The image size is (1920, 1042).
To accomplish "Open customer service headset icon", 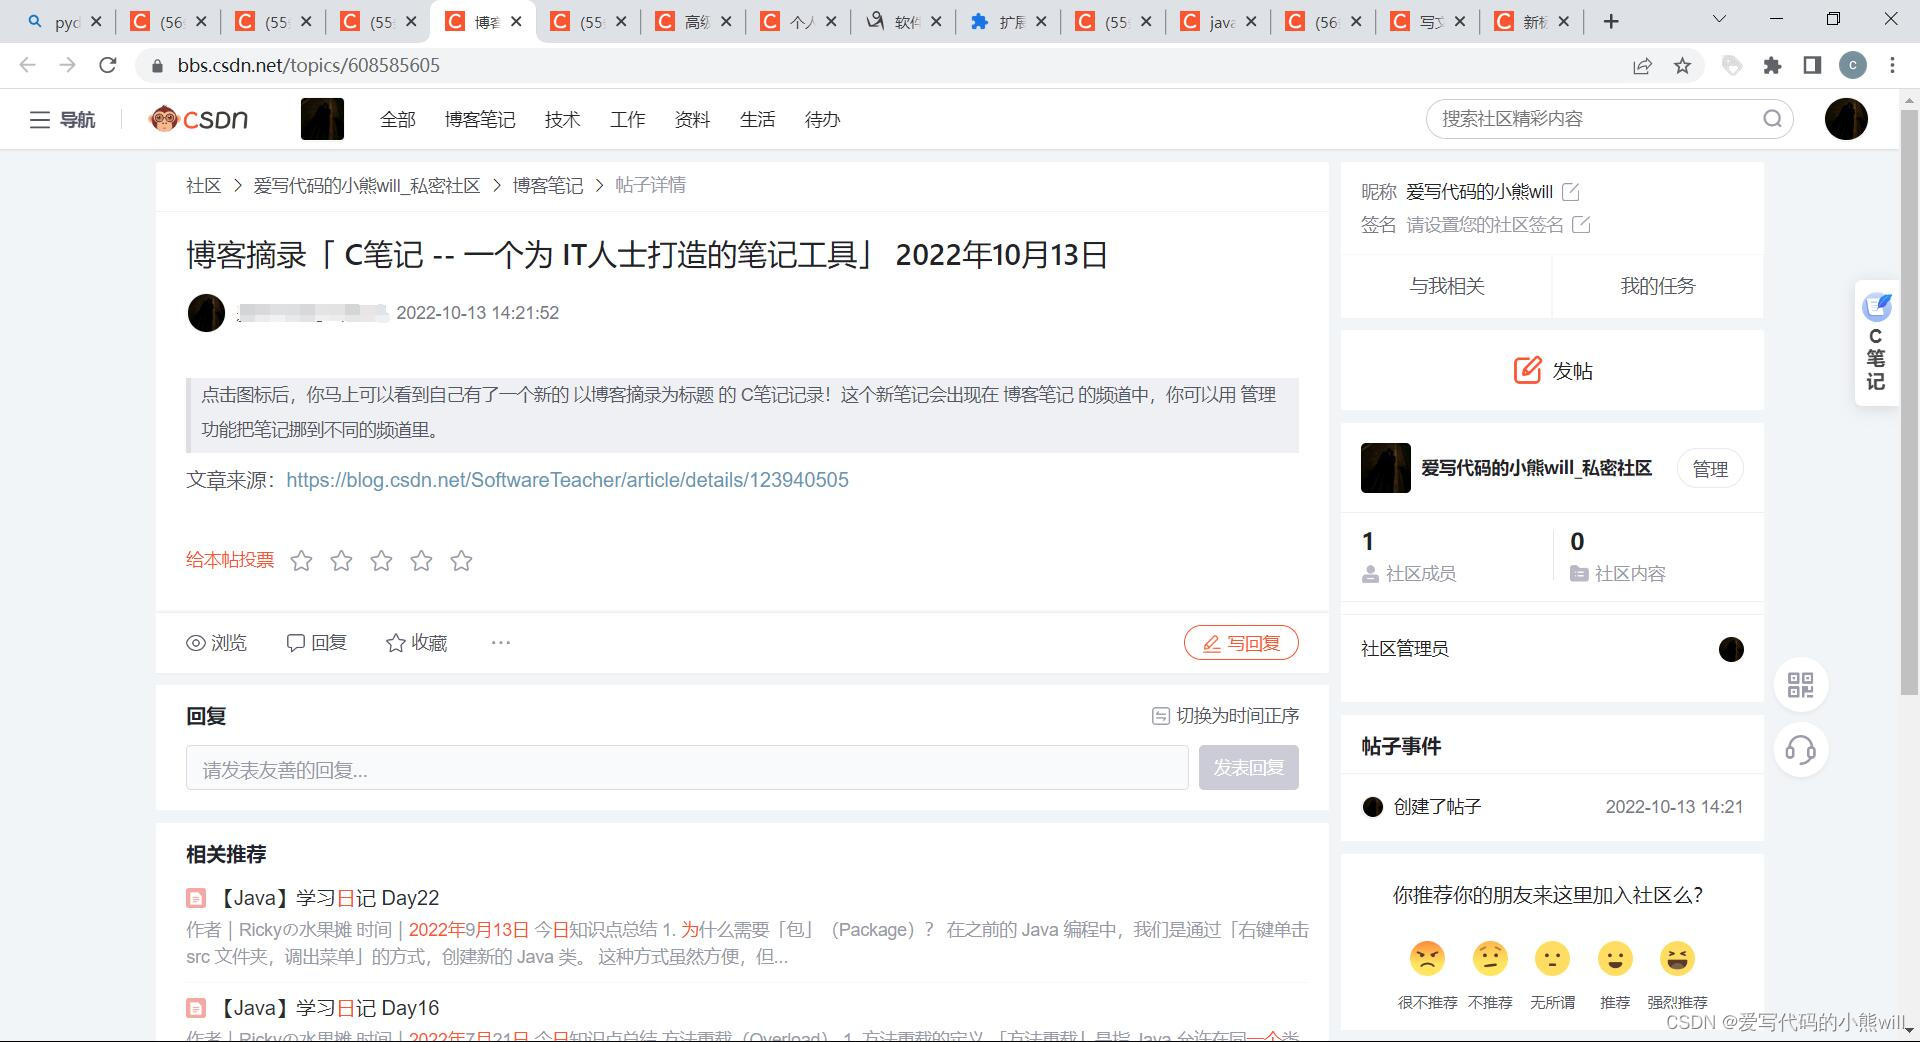I will pyautogui.click(x=1800, y=750).
